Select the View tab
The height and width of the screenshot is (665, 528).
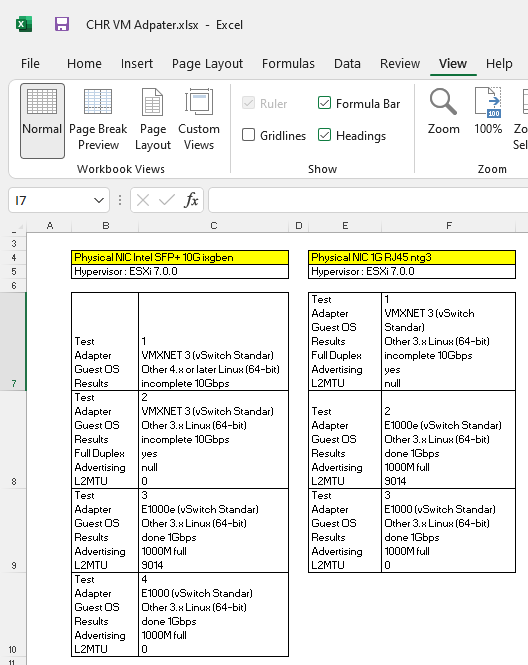[453, 64]
